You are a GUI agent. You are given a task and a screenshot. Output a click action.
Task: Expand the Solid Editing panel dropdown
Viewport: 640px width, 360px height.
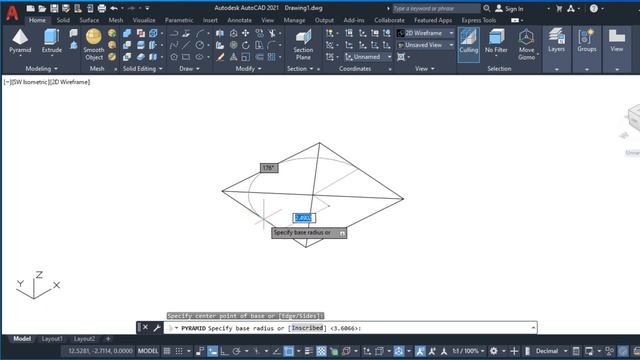coord(143,69)
